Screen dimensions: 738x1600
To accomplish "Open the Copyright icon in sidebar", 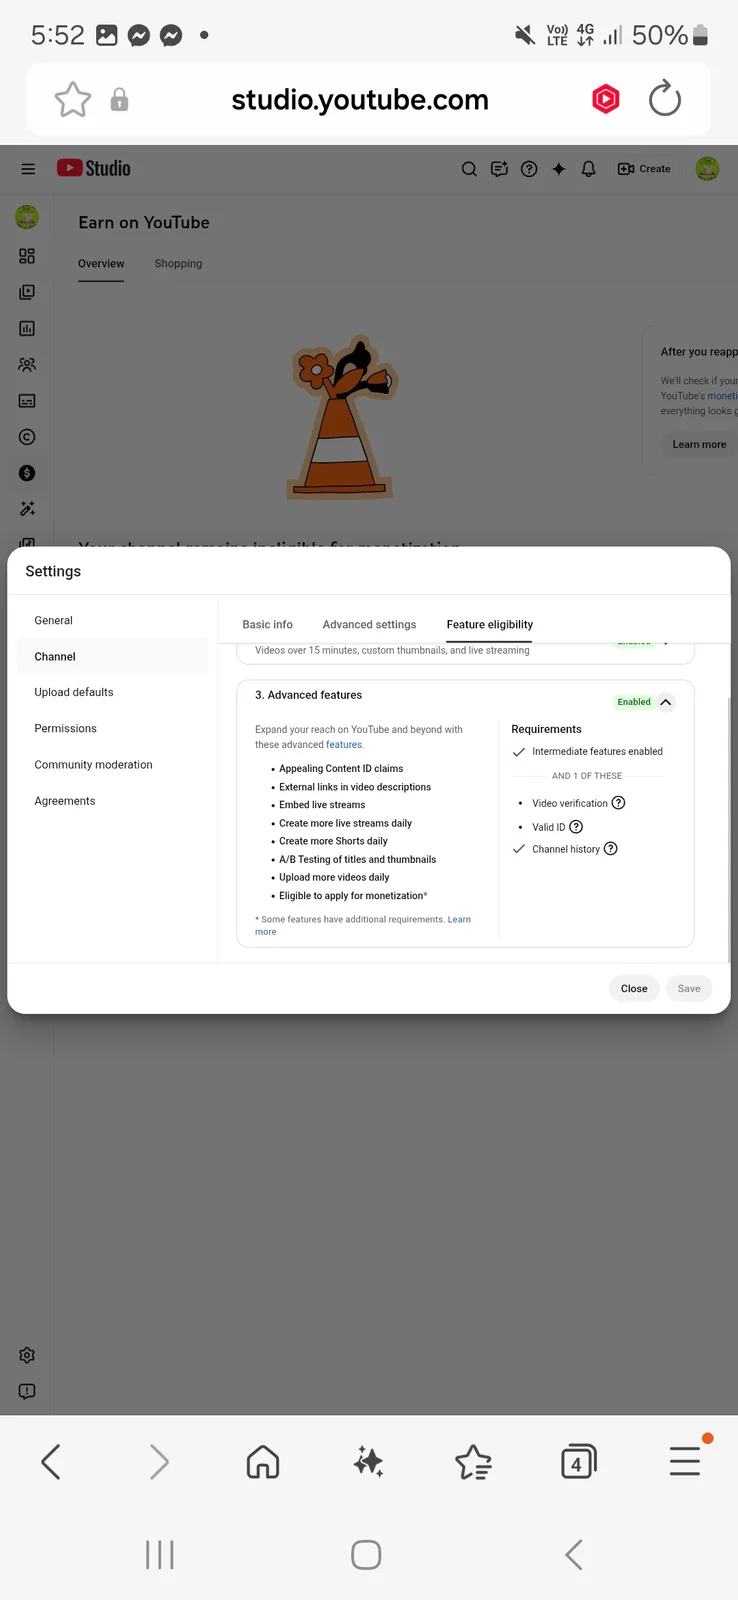I will pyautogui.click(x=27, y=437).
